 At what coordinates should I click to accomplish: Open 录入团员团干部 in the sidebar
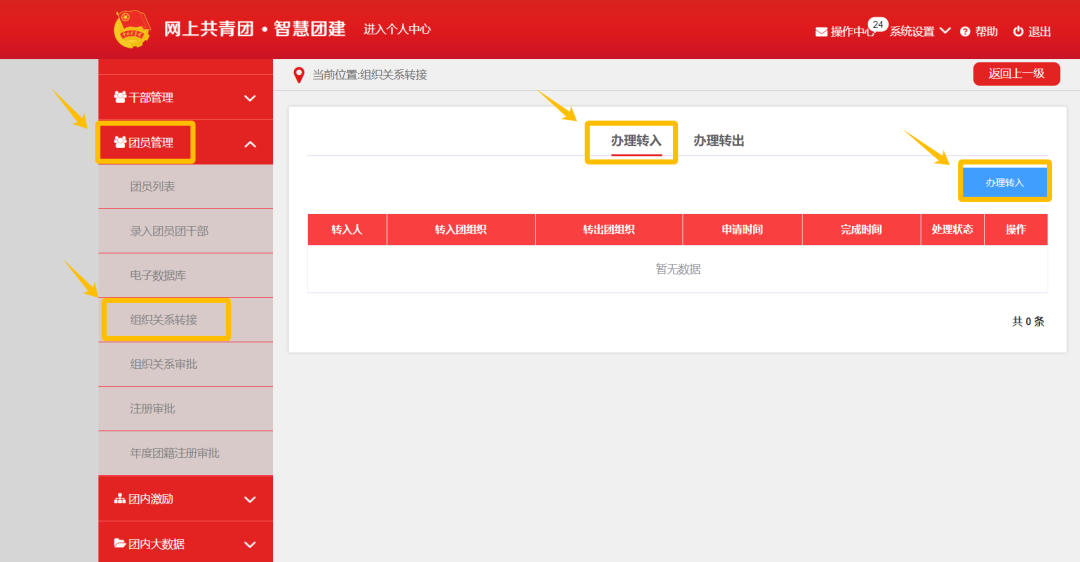[x=185, y=231]
